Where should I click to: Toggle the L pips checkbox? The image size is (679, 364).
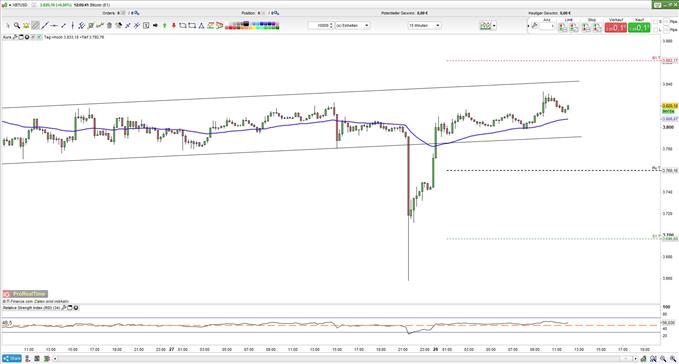coord(655,29)
